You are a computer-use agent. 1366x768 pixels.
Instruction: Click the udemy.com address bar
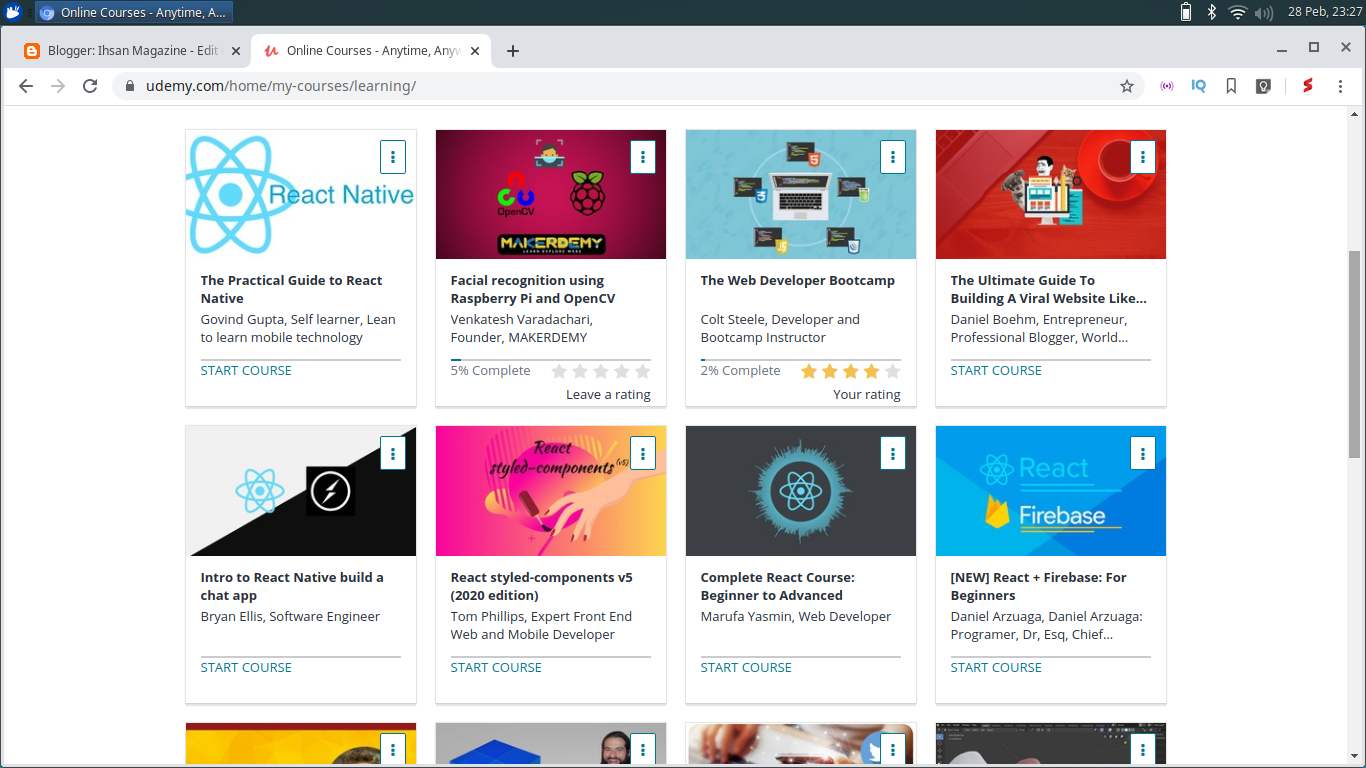click(629, 86)
